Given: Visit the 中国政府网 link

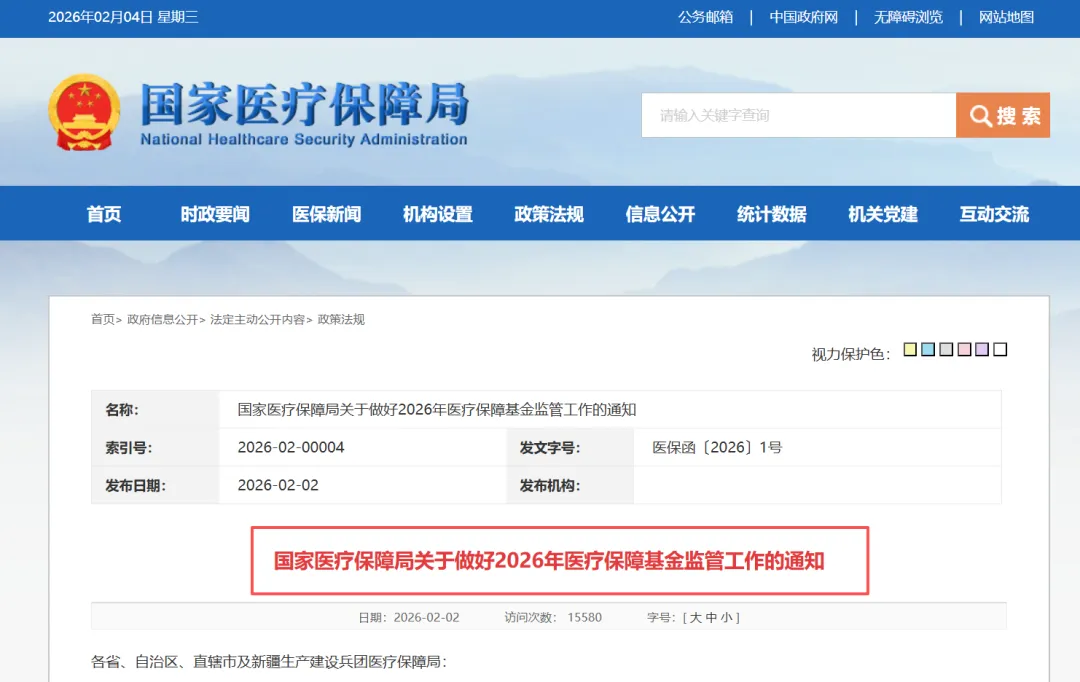Looking at the screenshot, I should 806,17.
